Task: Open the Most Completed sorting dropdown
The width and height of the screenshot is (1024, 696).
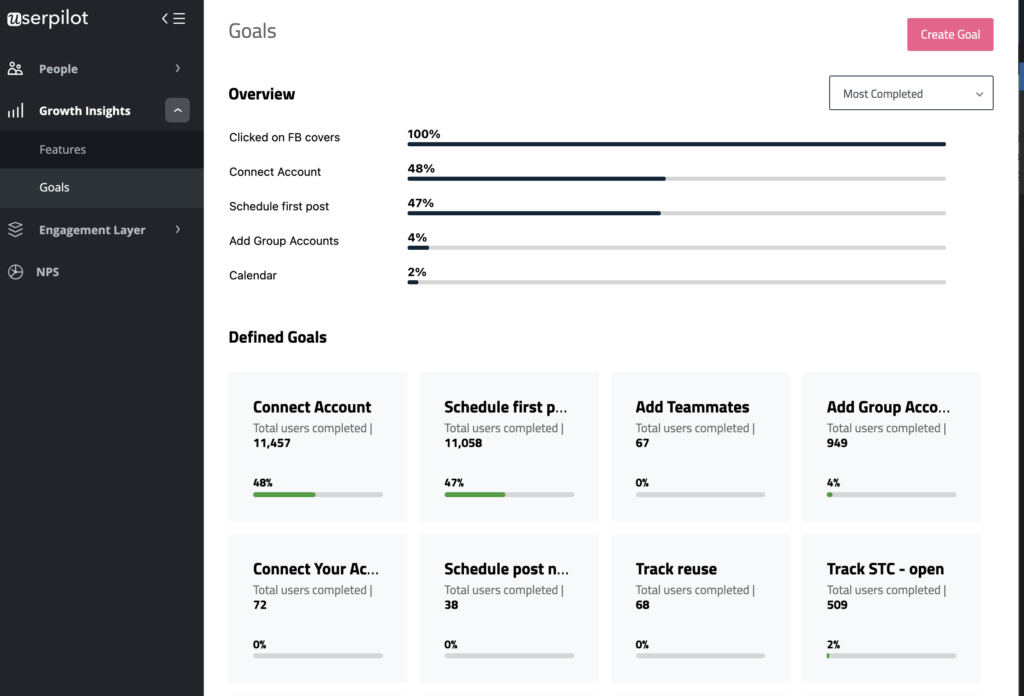Action: click(910, 92)
